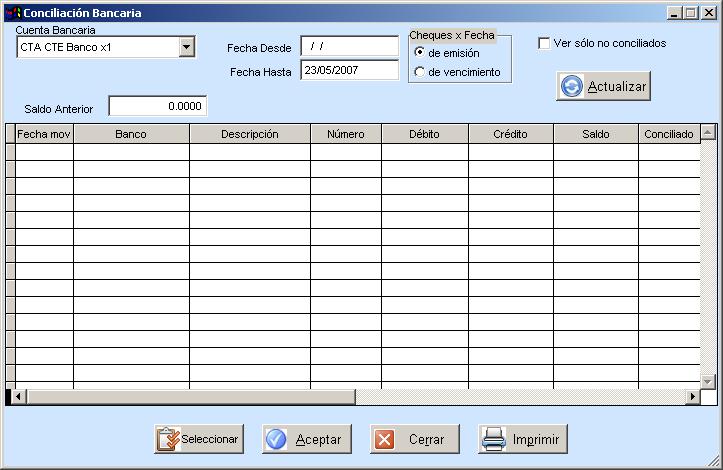Screen dimensions: 723x470
Task: Click the 'Débito' column header
Action: (424, 134)
